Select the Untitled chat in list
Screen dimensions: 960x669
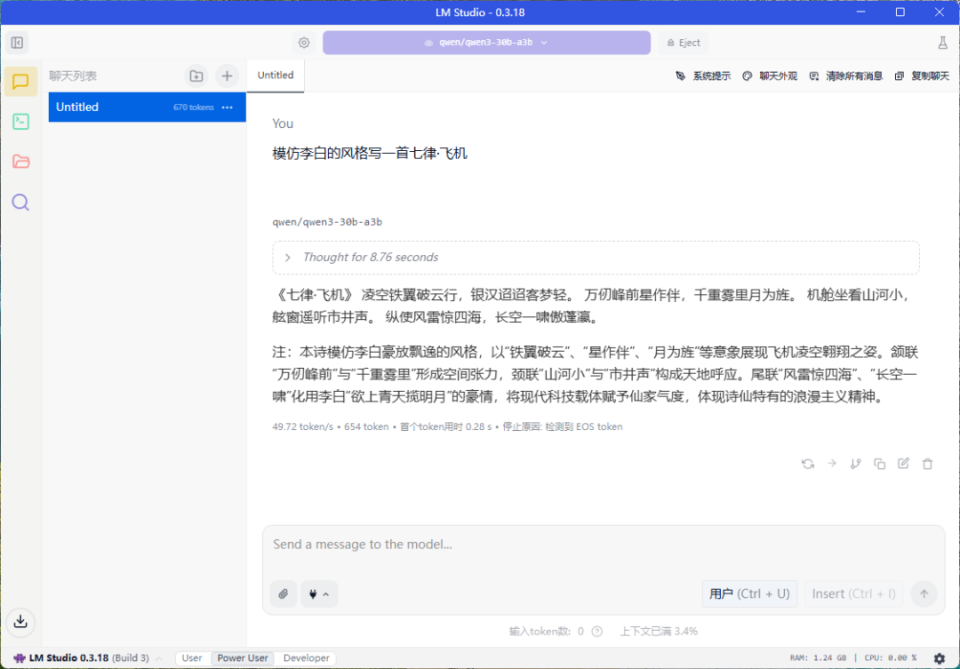pos(147,107)
